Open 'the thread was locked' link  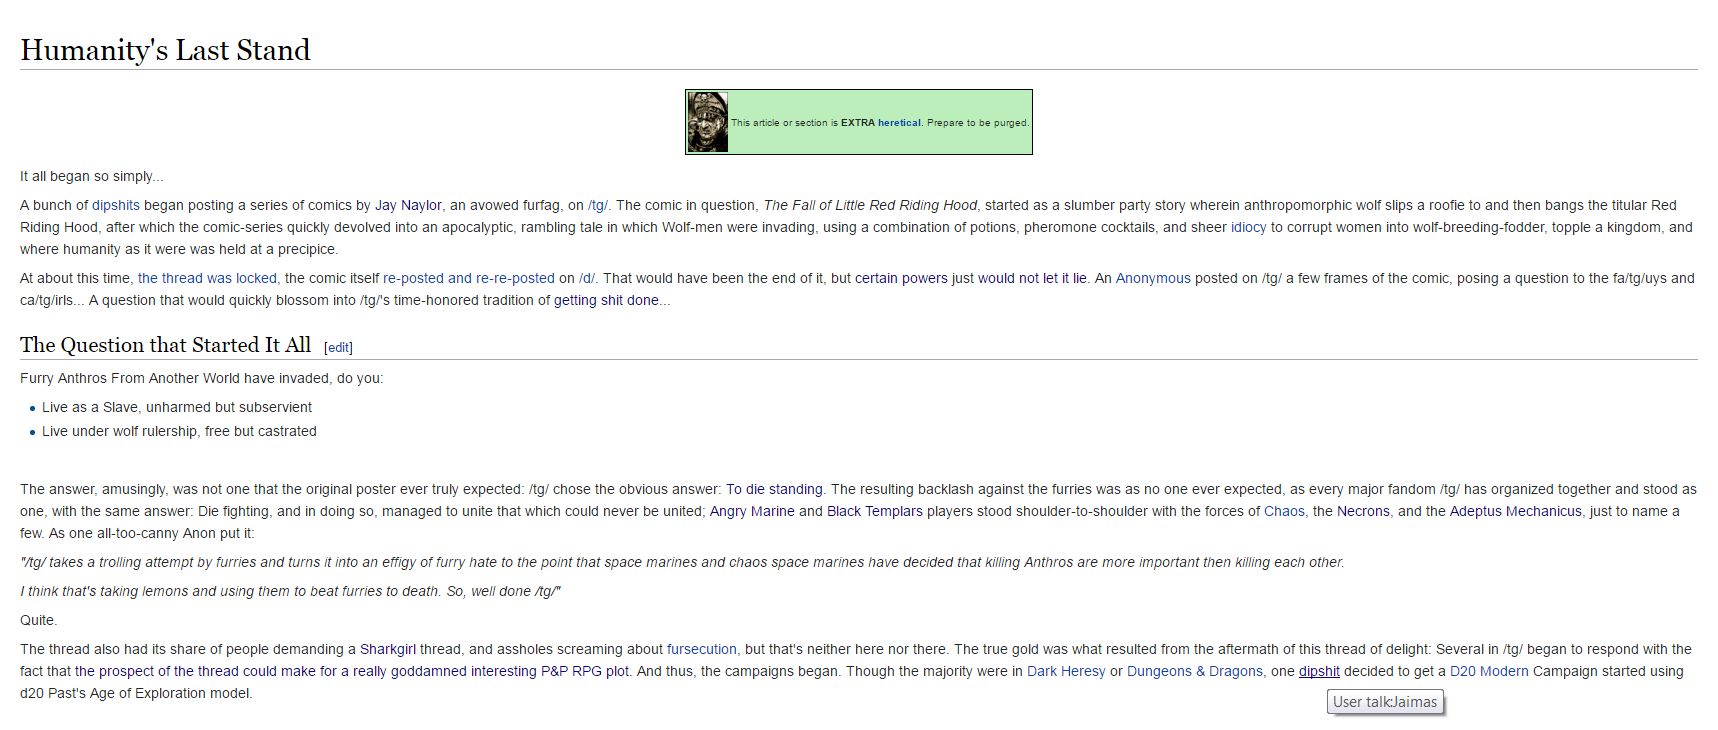click(x=207, y=278)
